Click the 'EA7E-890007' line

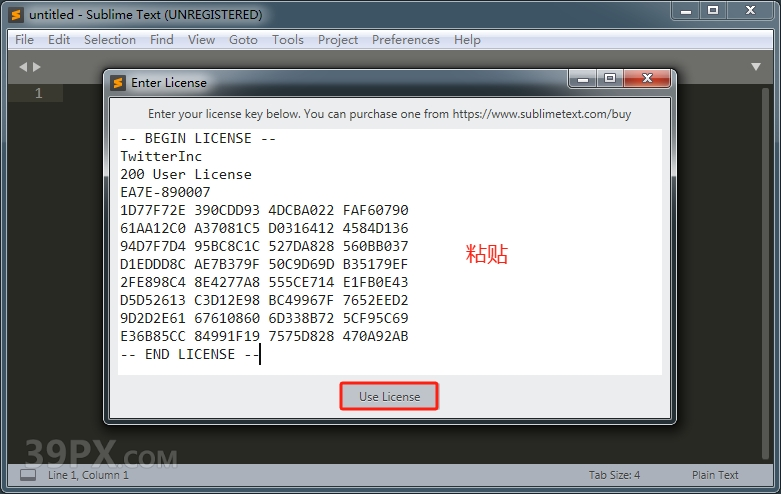click(x=165, y=192)
